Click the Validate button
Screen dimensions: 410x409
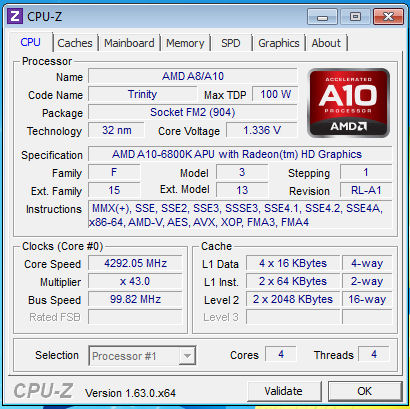284,391
